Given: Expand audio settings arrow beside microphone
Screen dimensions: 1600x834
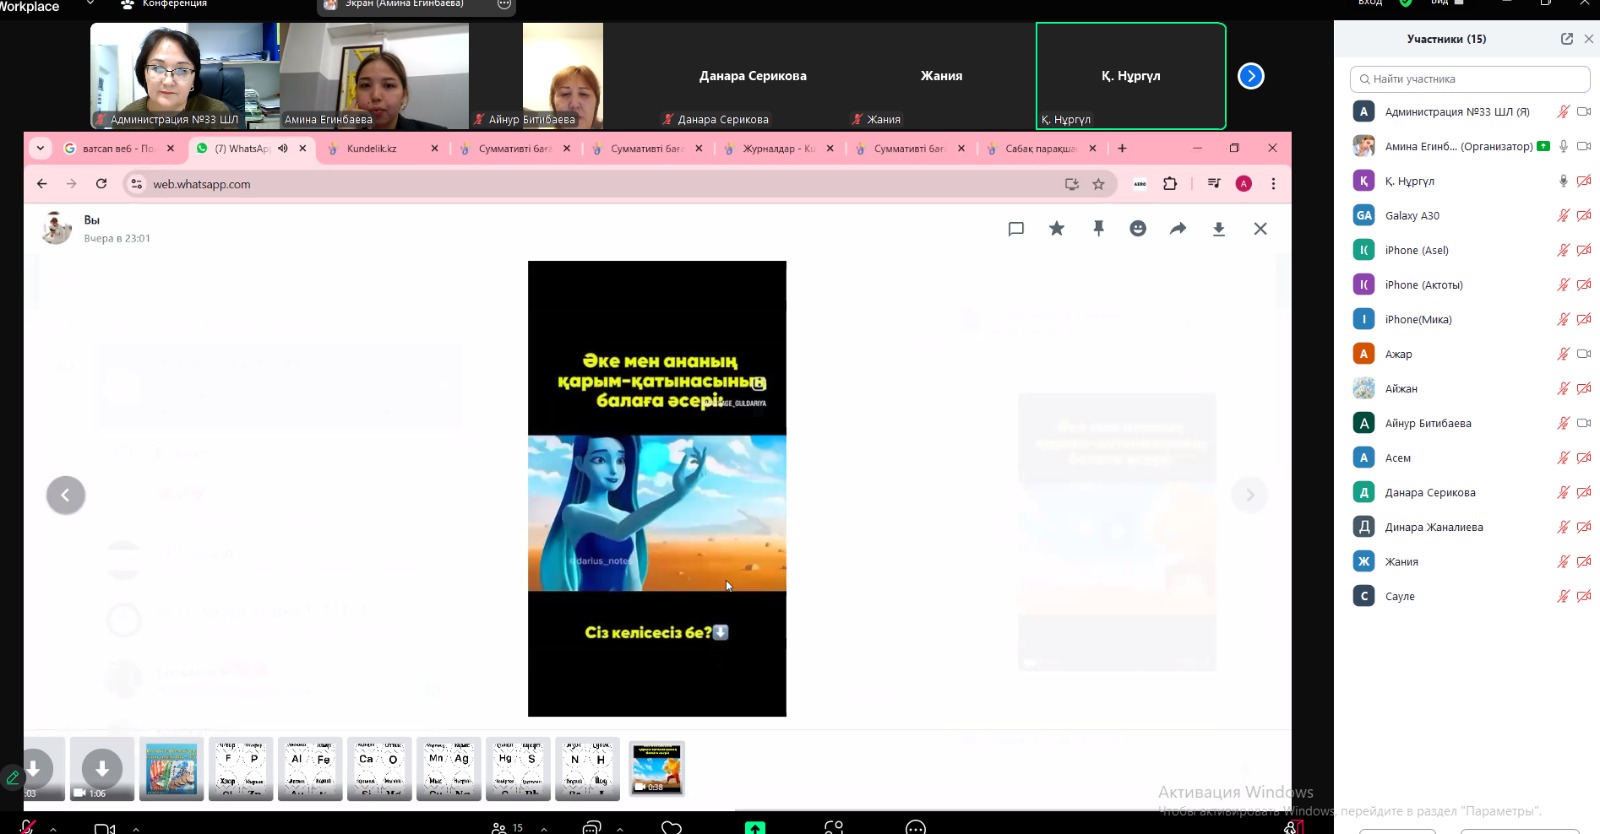Looking at the screenshot, I should click(53, 828).
